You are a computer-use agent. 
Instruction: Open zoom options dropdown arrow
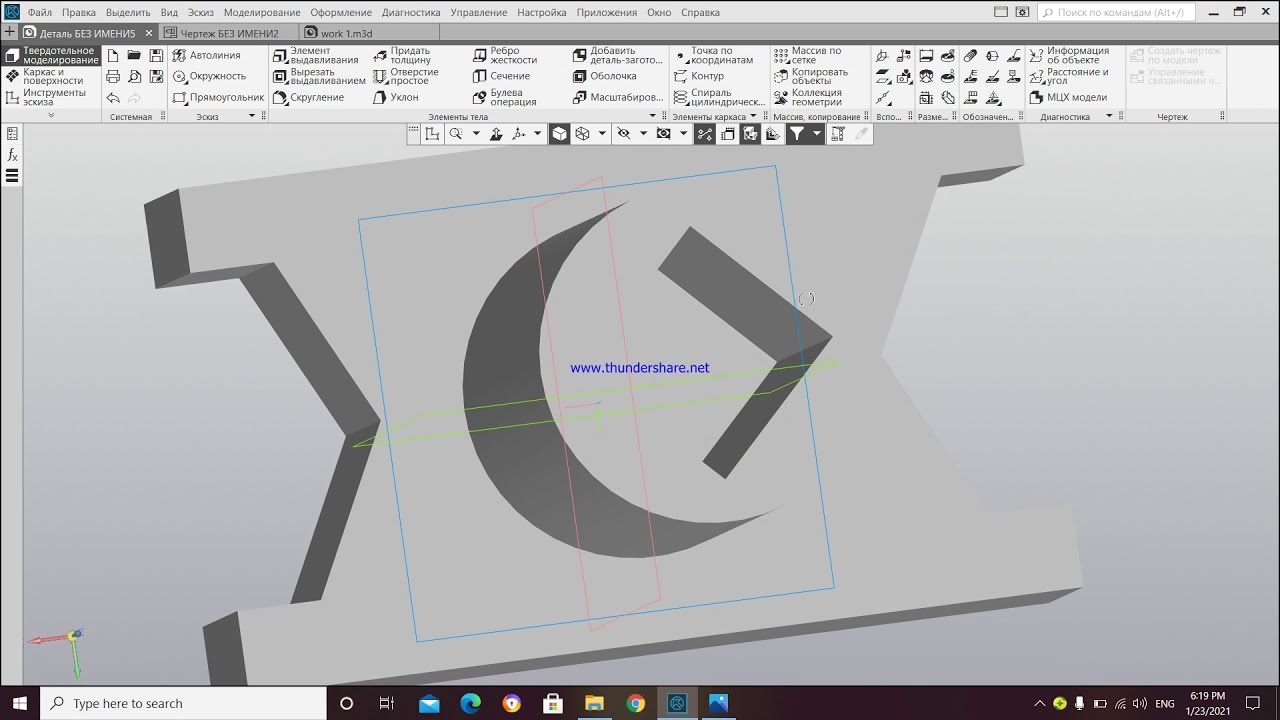coord(476,134)
